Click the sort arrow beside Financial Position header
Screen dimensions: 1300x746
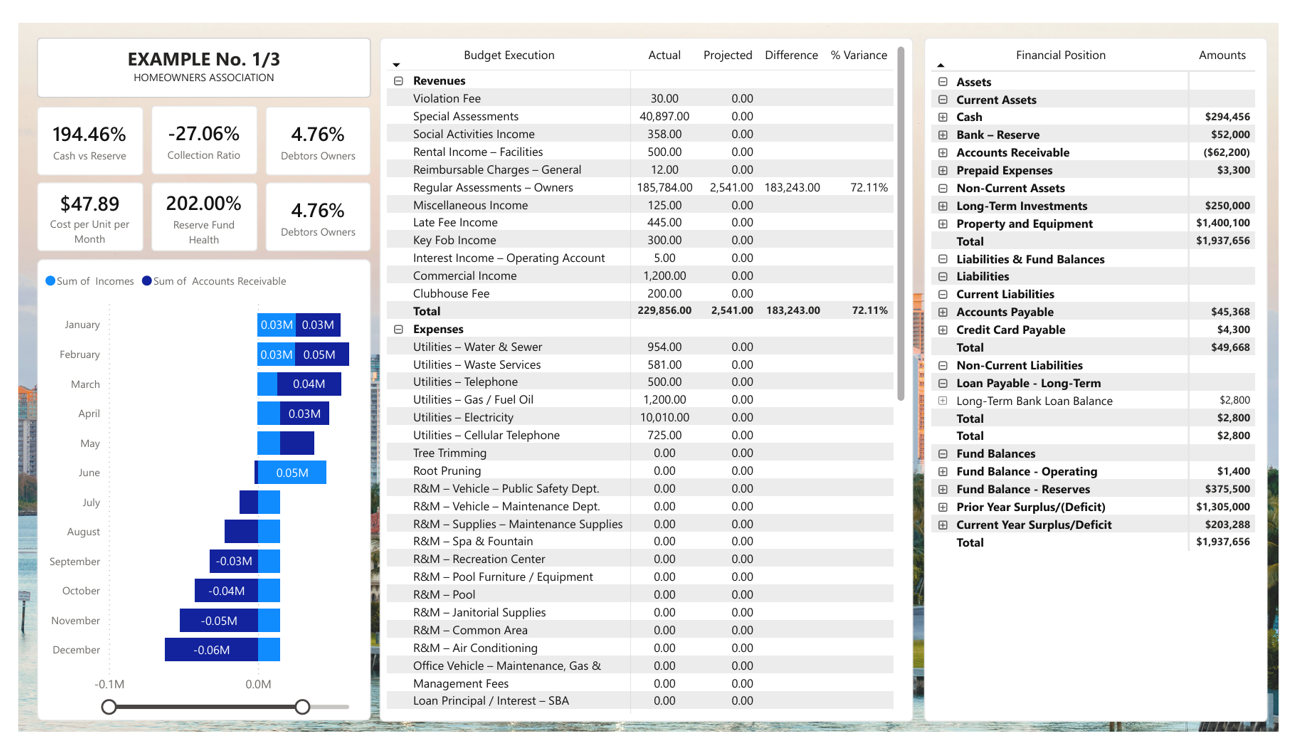coord(941,65)
